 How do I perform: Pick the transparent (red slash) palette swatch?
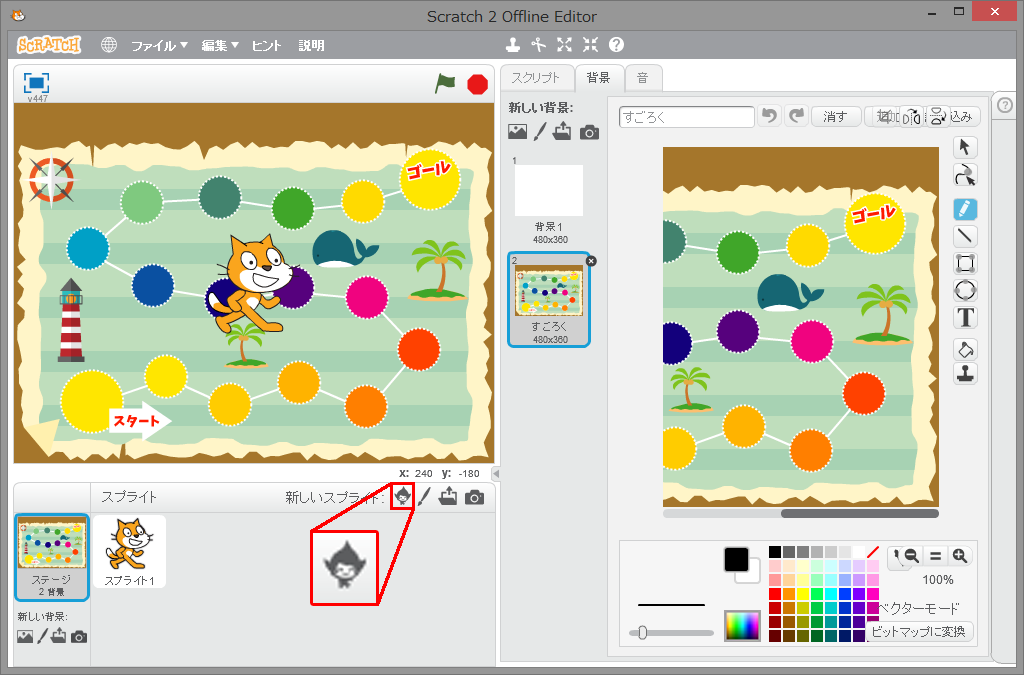[x=872, y=552]
